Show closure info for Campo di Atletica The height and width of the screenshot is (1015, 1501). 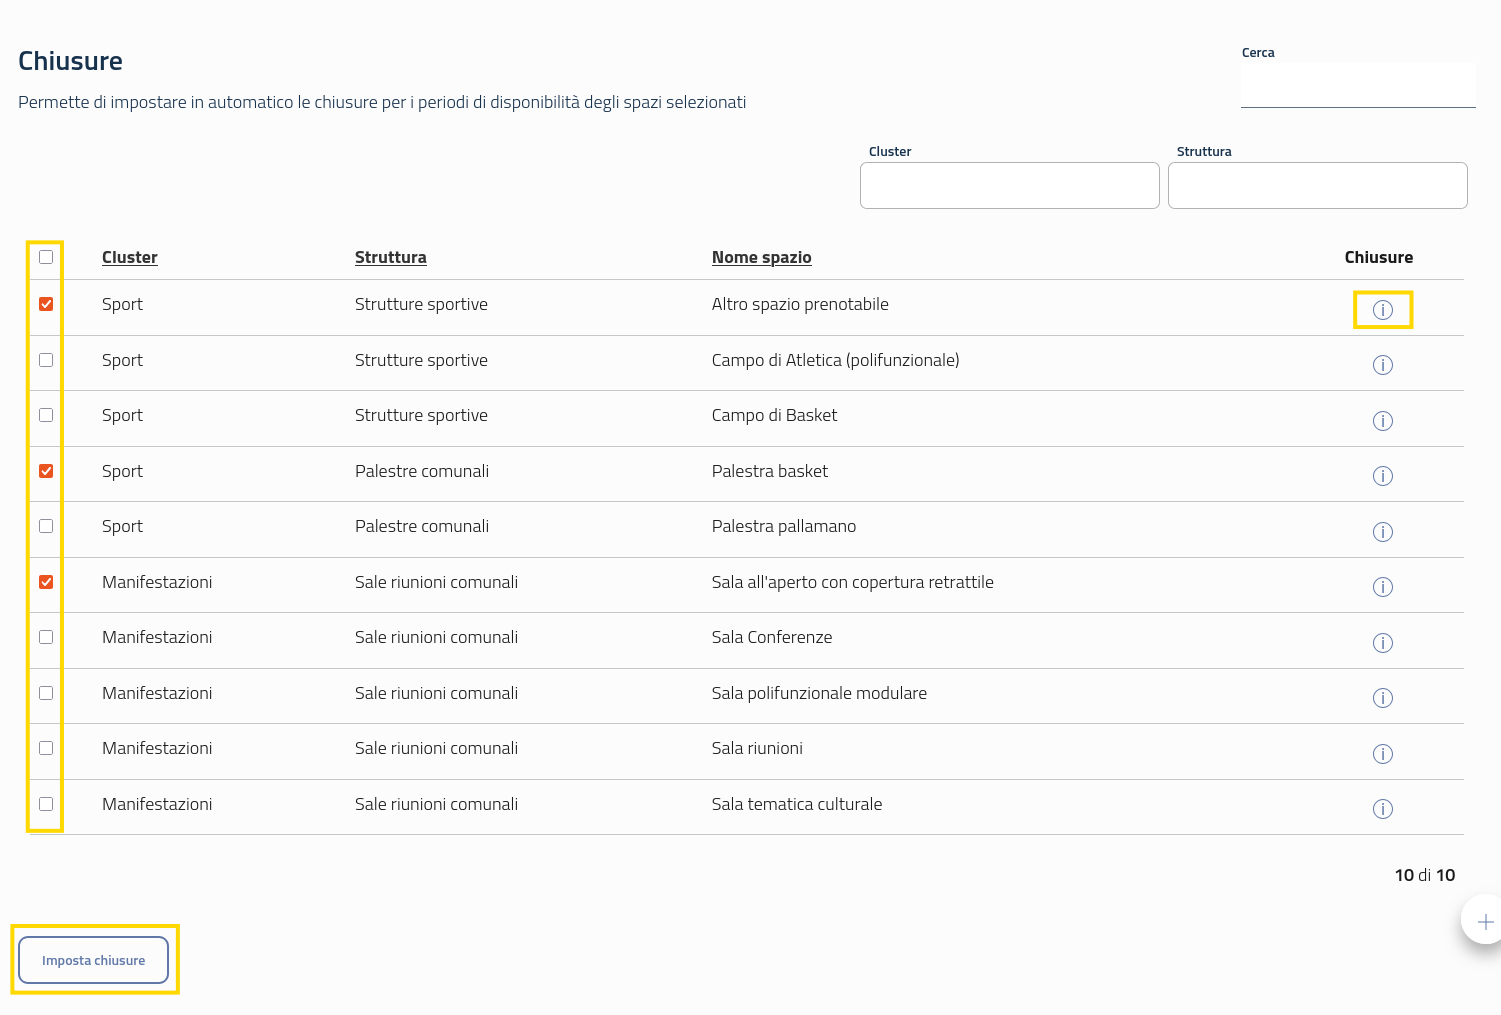(1382, 365)
